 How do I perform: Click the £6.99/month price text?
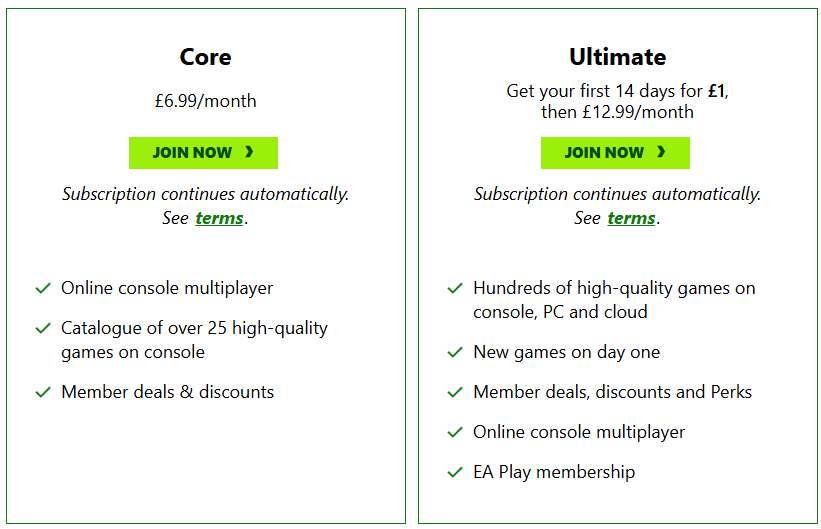tap(205, 101)
